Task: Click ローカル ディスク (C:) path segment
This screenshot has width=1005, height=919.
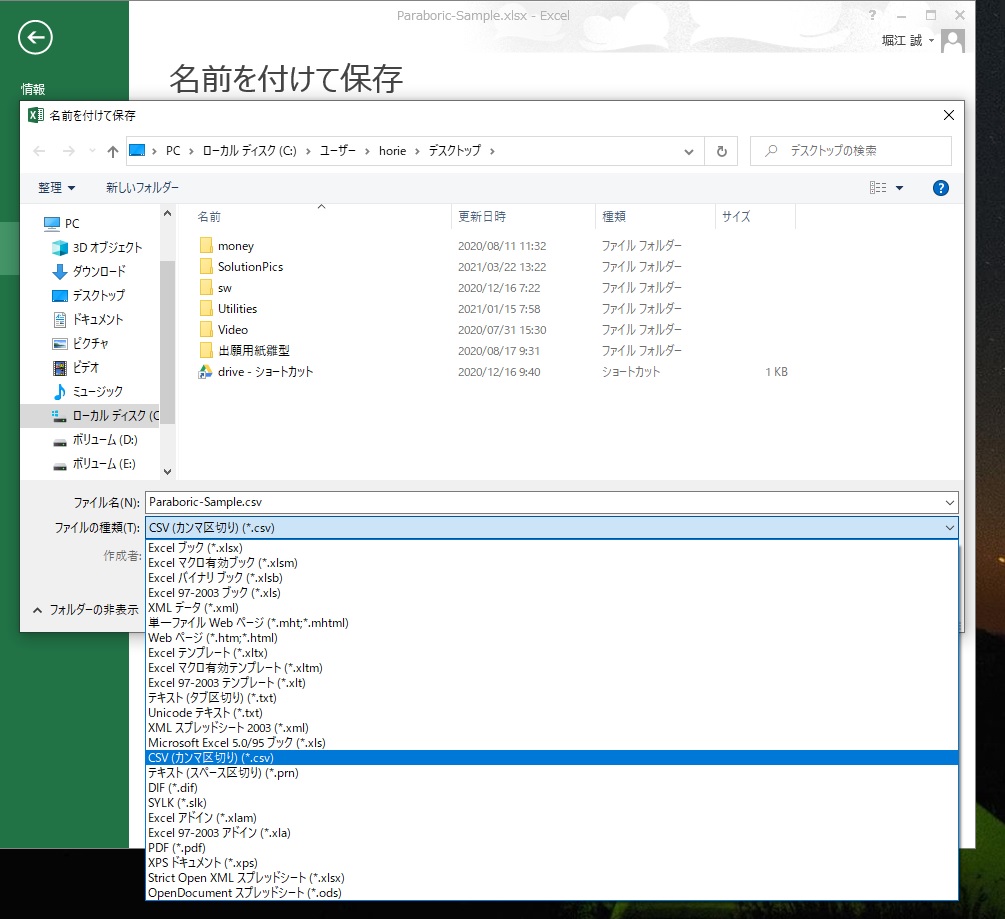Action: [249, 151]
